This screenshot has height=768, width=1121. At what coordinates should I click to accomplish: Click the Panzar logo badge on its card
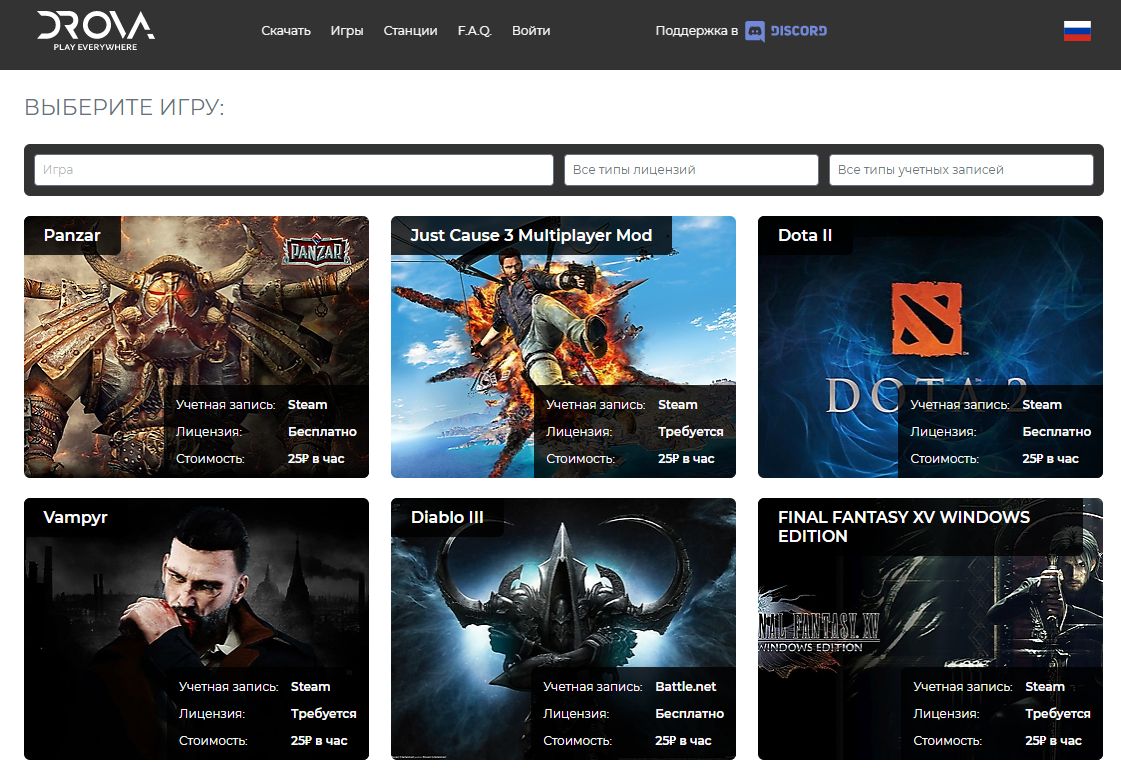(x=317, y=250)
